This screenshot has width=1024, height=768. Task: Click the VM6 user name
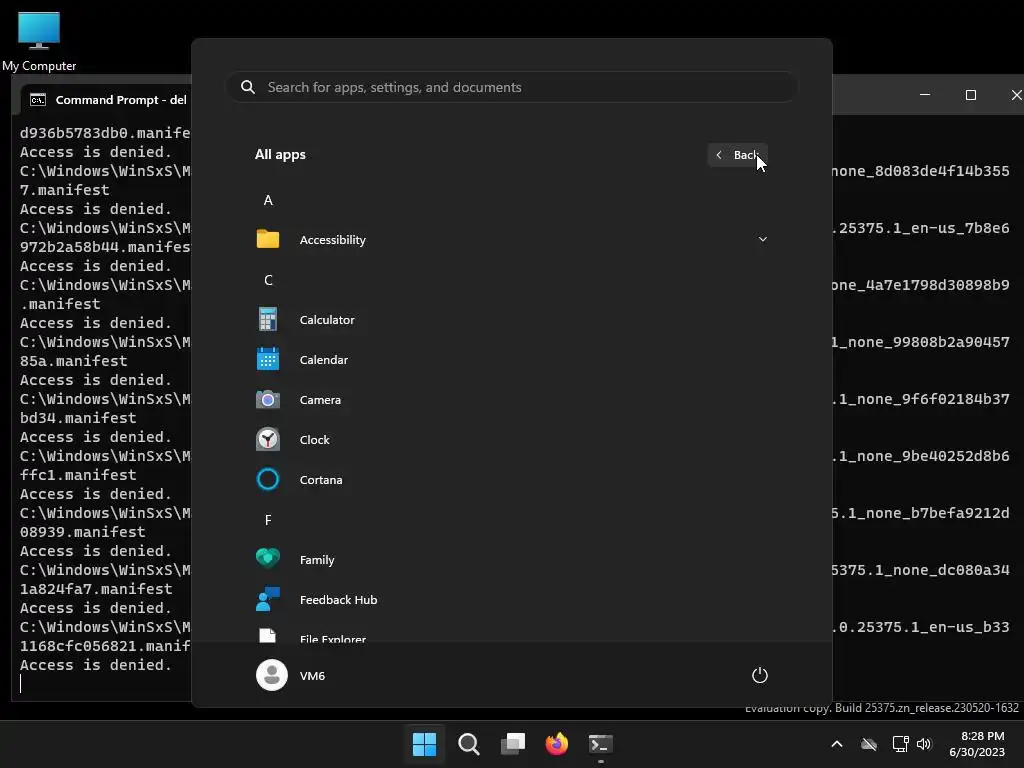coord(312,676)
